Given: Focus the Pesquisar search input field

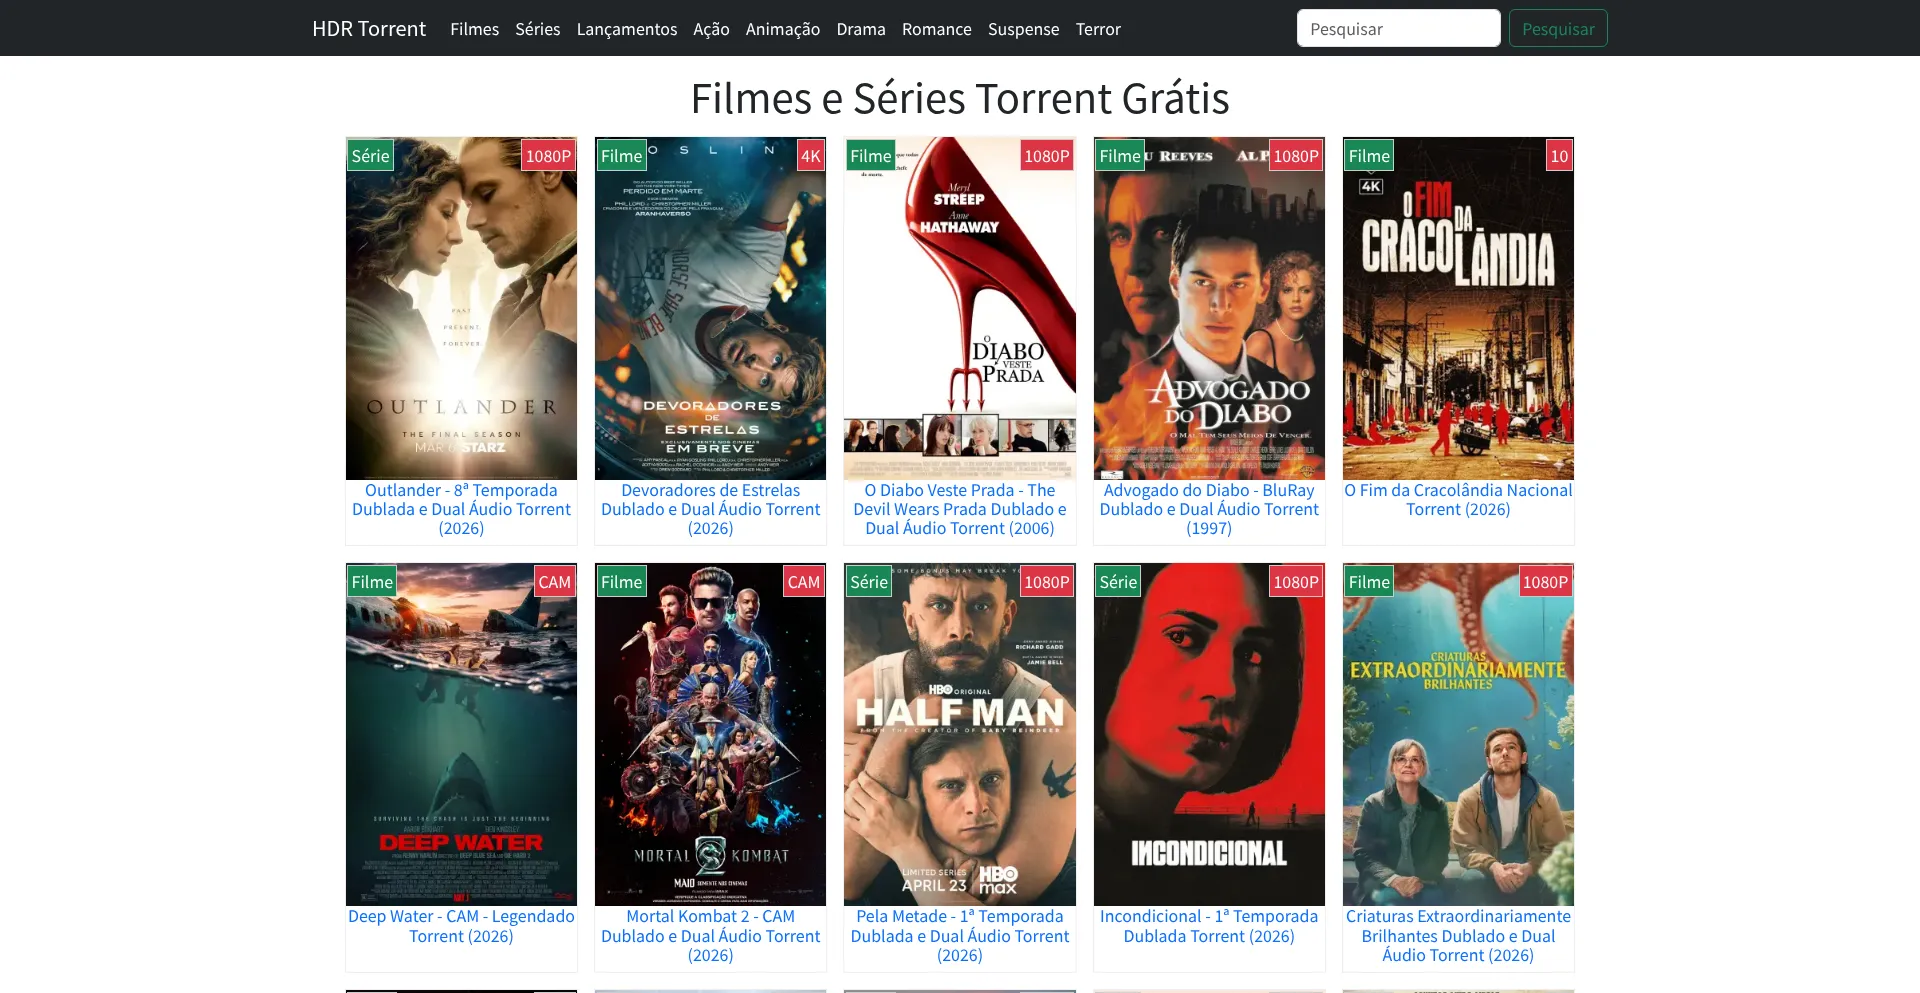Looking at the screenshot, I should [x=1399, y=28].
